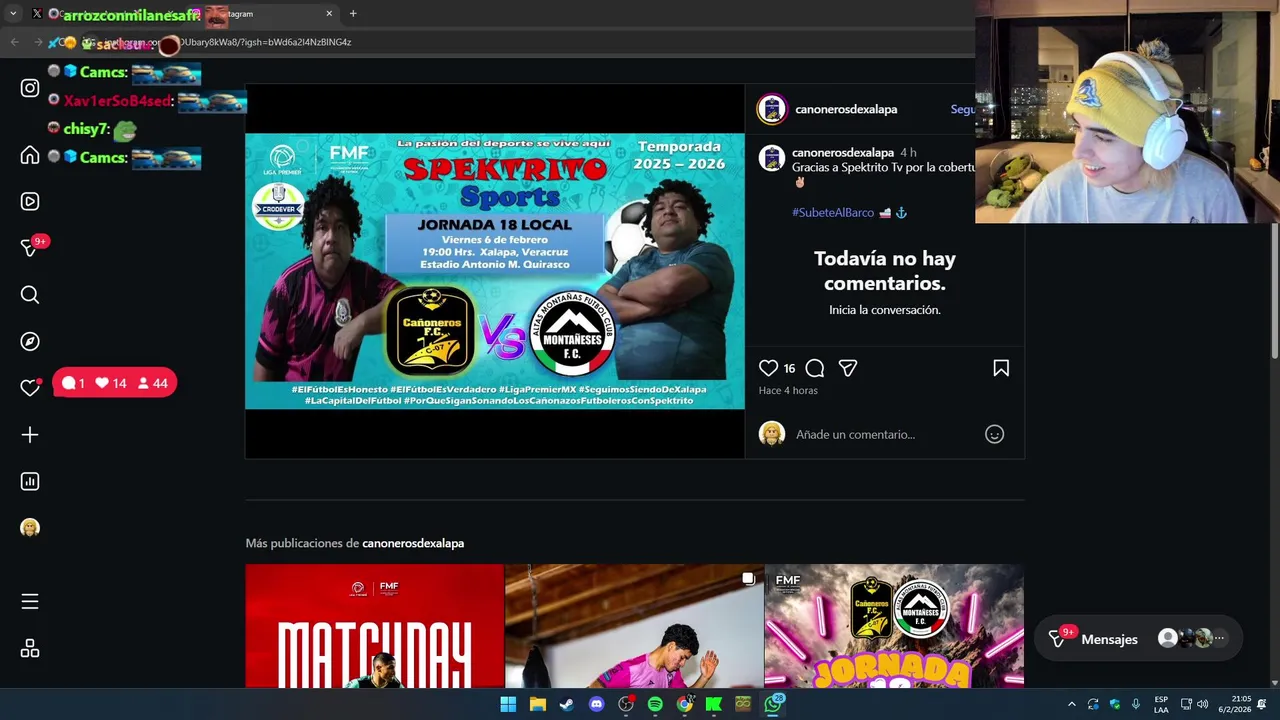This screenshot has width=1280, height=720.
Task: Open the Matchday post thumbnail
Action: coord(375,626)
